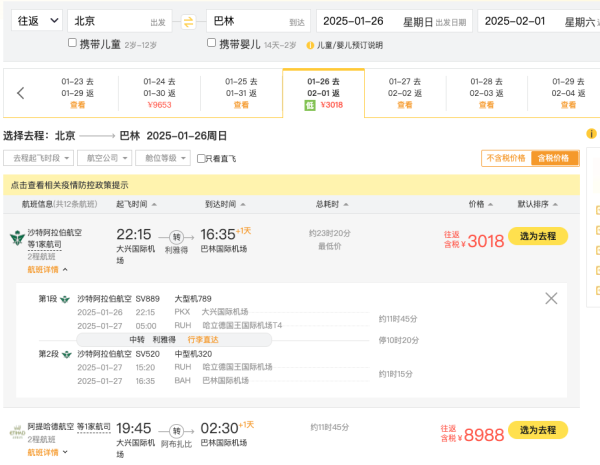The image size is (600, 465).
Task: Edit the 巴林 arrival city field
Action: click(259, 21)
